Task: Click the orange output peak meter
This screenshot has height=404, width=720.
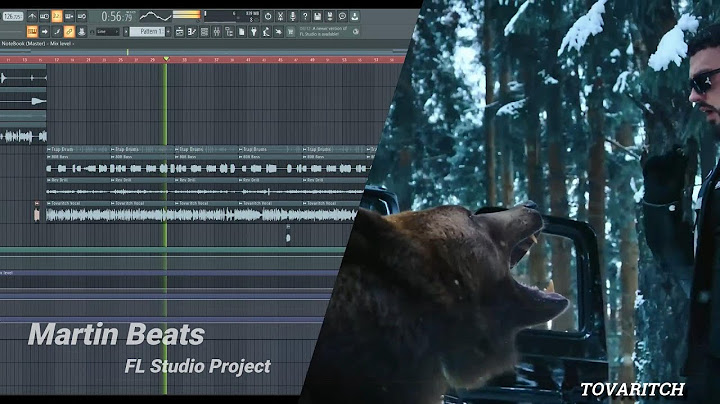Action: coord(186,15)
